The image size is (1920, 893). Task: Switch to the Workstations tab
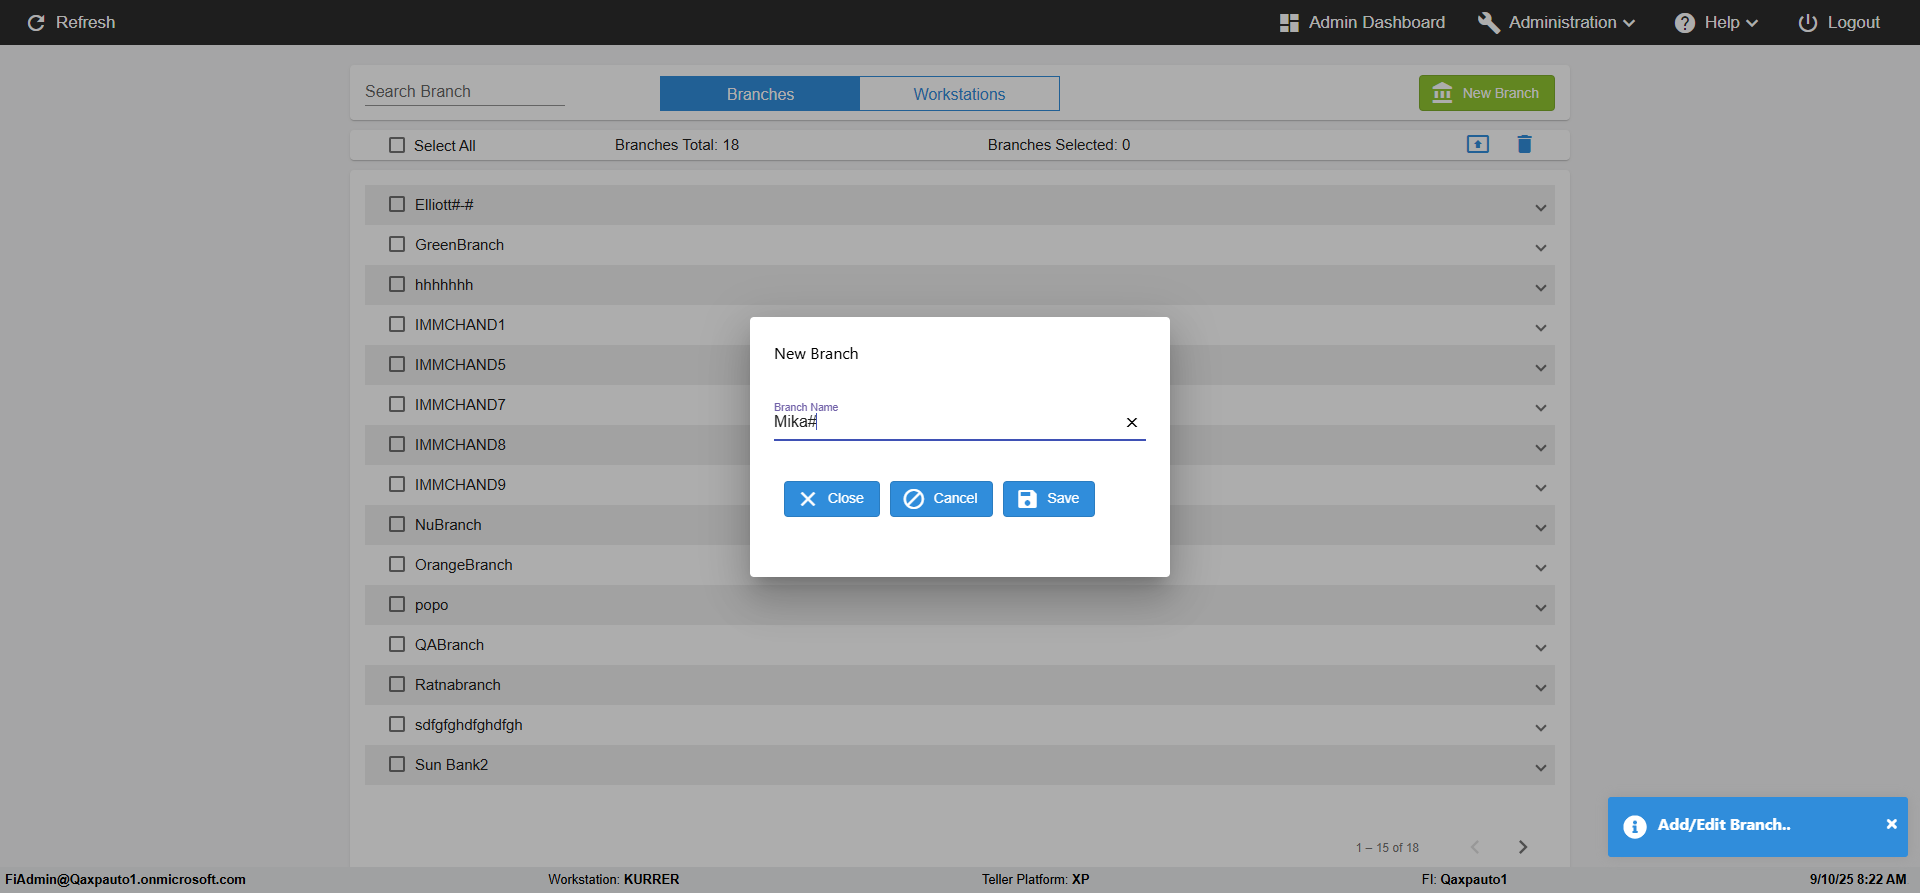pos(959,94)
